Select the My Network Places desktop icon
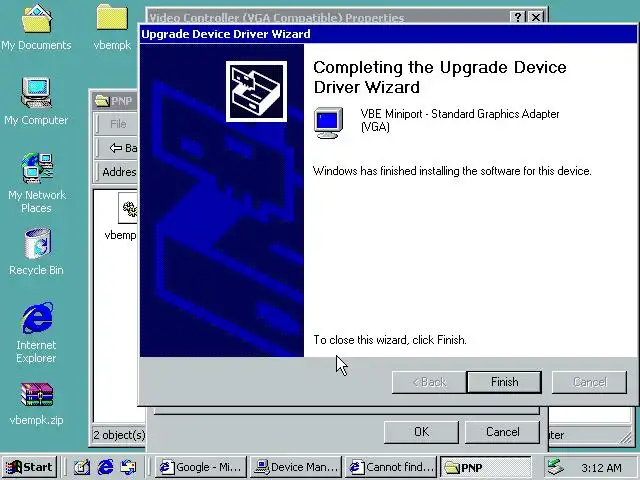This screenshot has width=640, height=480. tap(36, 183)
